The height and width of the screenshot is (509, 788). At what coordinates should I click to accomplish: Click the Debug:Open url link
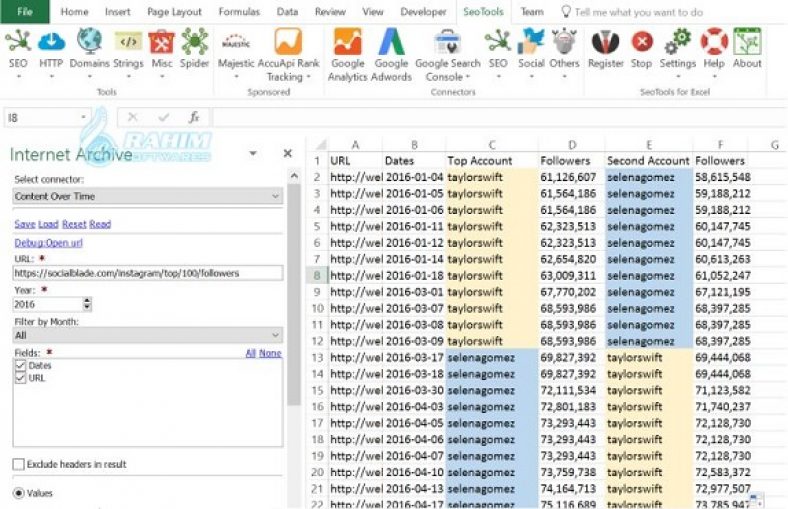tap(48, 243)
